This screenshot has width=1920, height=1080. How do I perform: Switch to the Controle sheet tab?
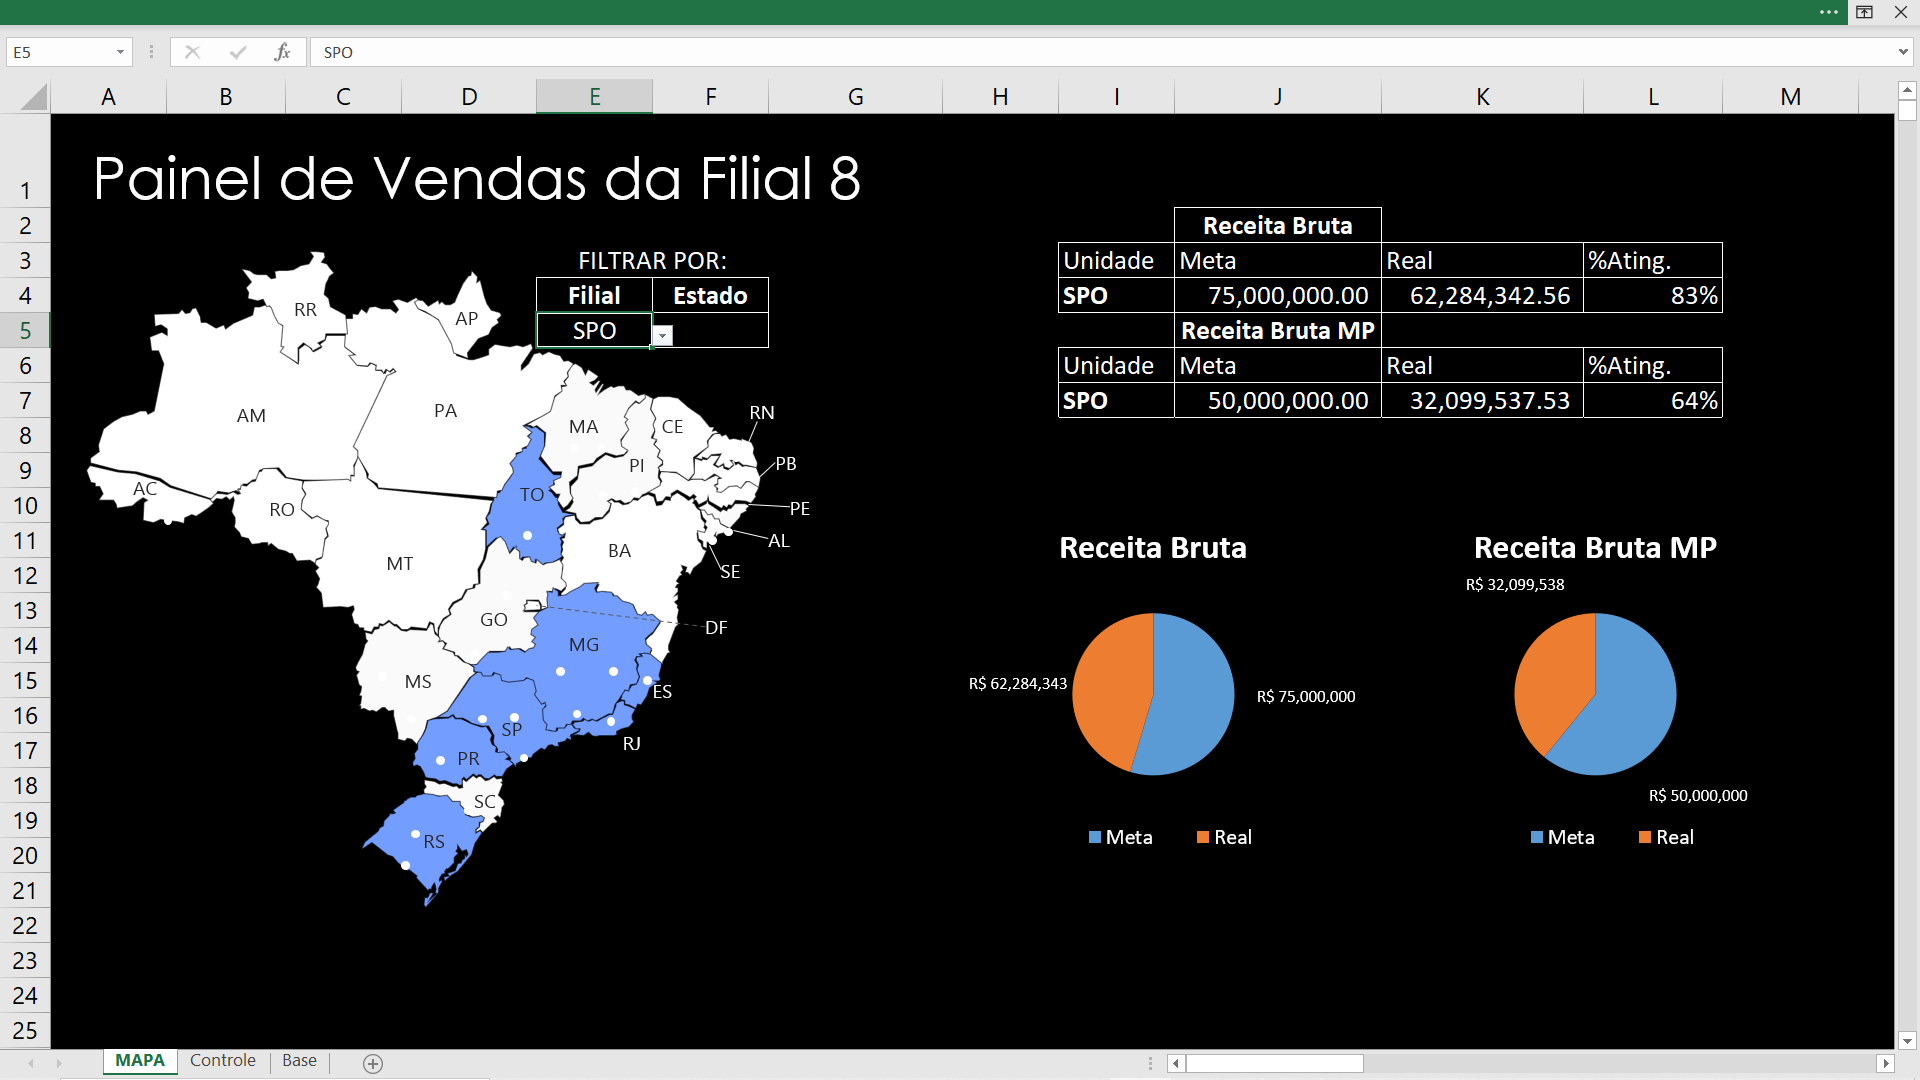(x=223, y=1061)
